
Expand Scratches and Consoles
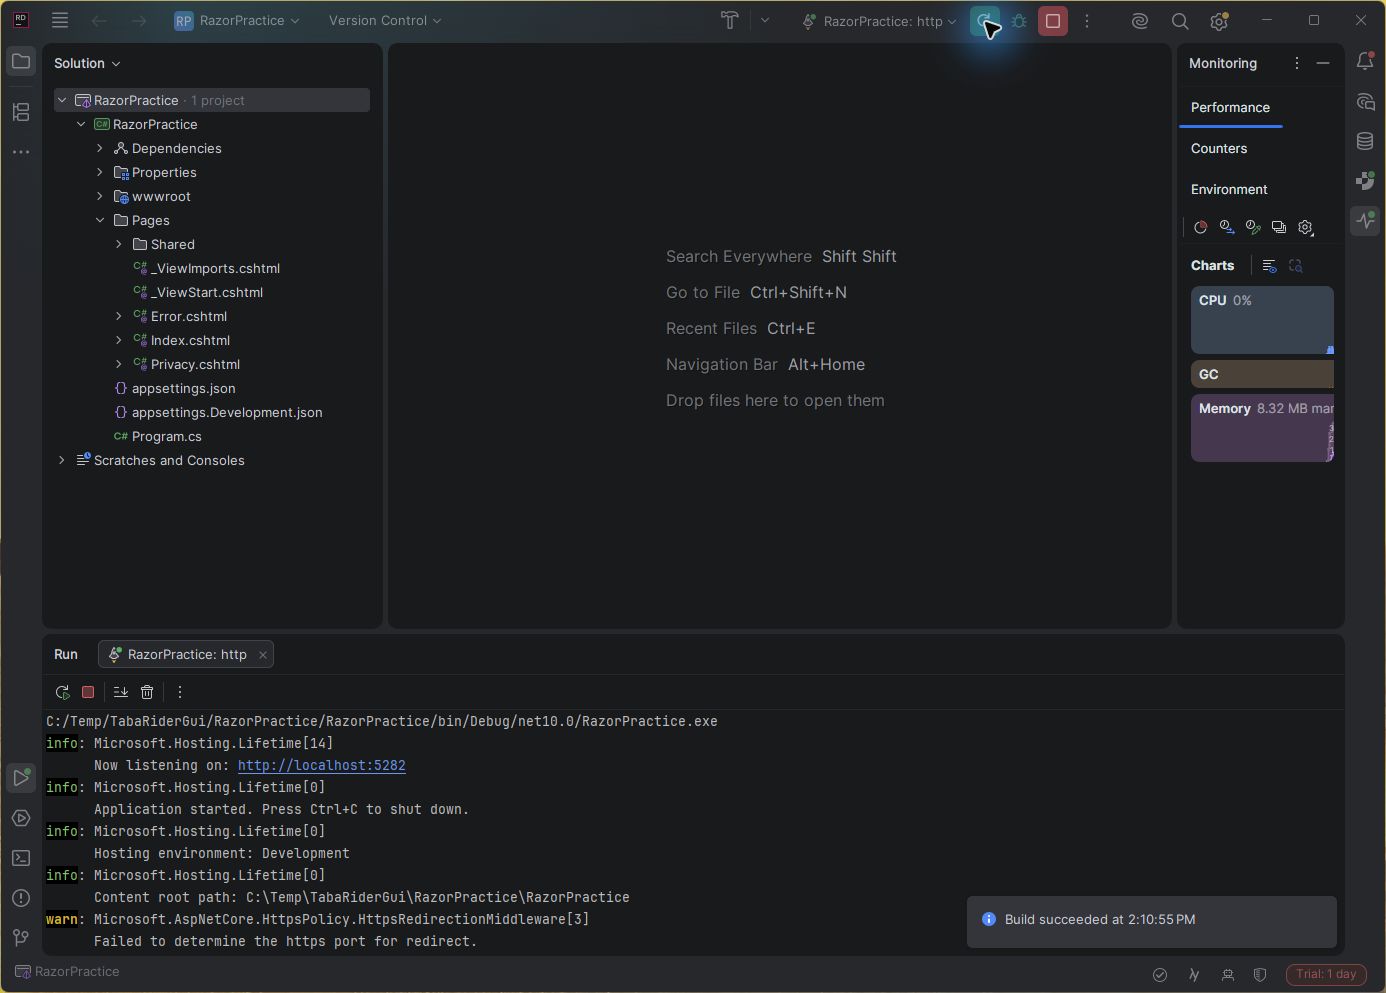click(62, 460)
